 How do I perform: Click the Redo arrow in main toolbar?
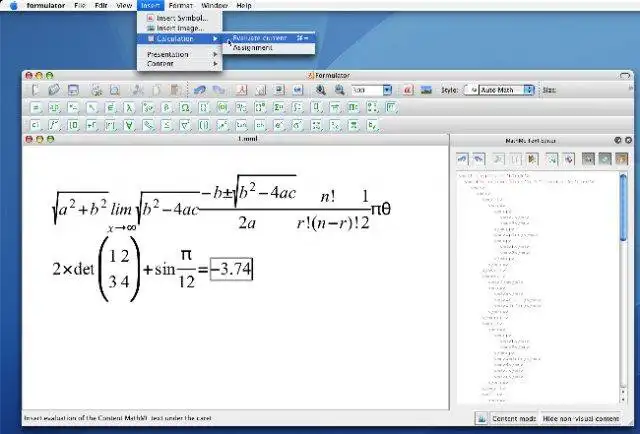218,90
